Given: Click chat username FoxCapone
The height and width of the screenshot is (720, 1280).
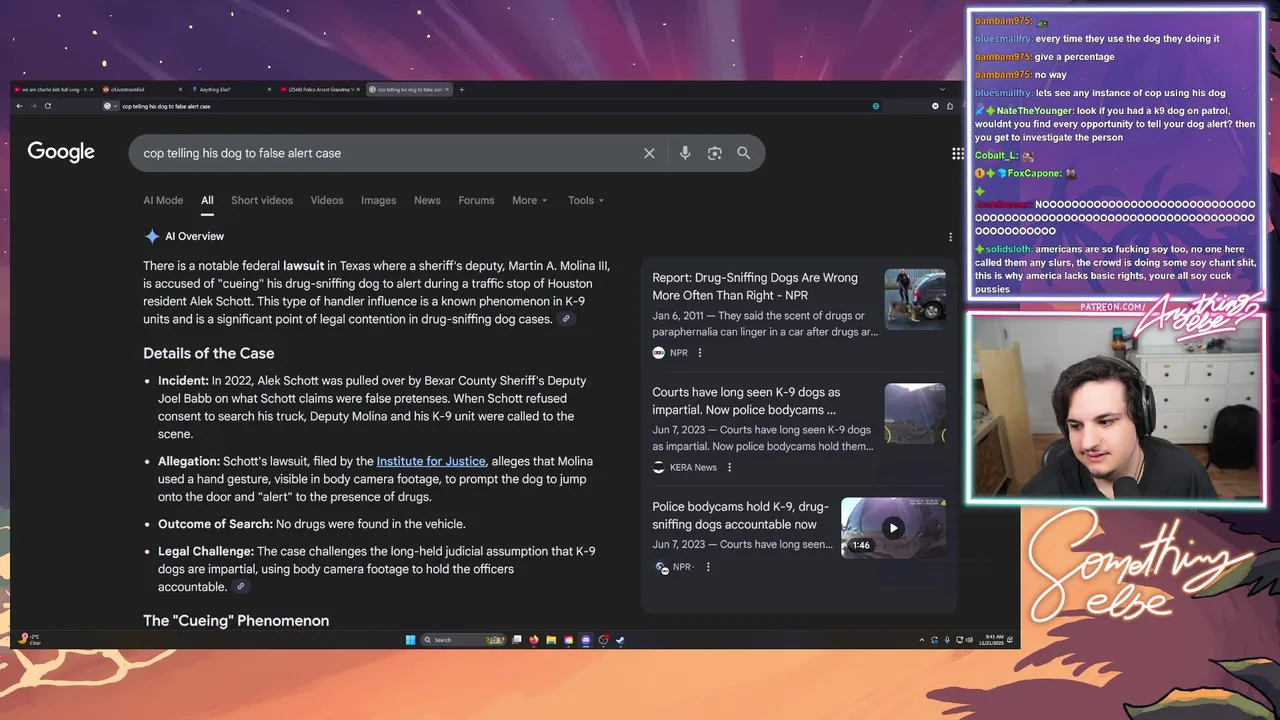Looking at the screenshot, I should point(1034,173).
